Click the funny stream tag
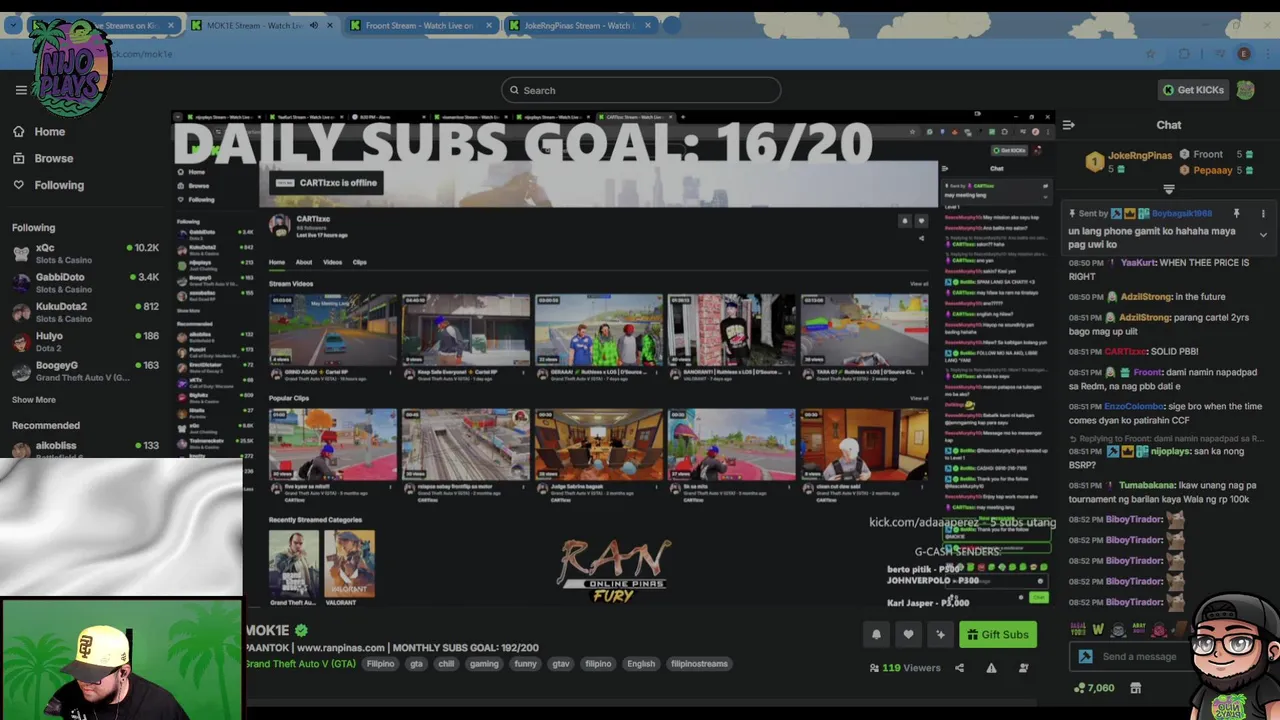1280x720 pixels. click(x=525, y=664)
